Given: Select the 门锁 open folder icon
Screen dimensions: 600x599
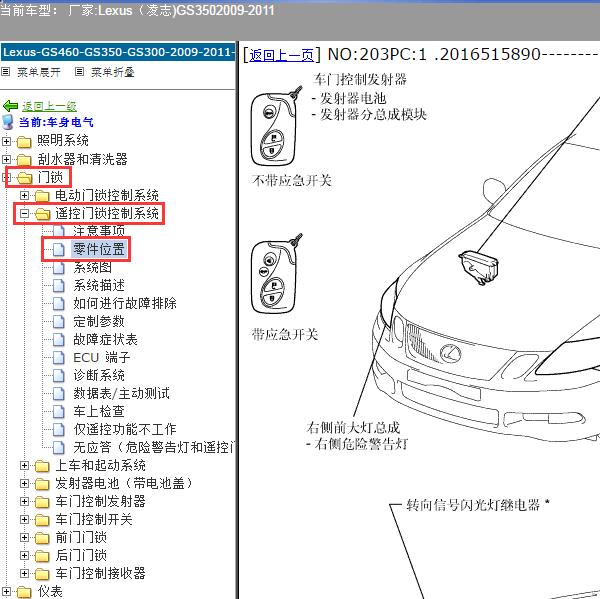Looking at the screenshot, I should pyautogui.click(x=25, y=178).
